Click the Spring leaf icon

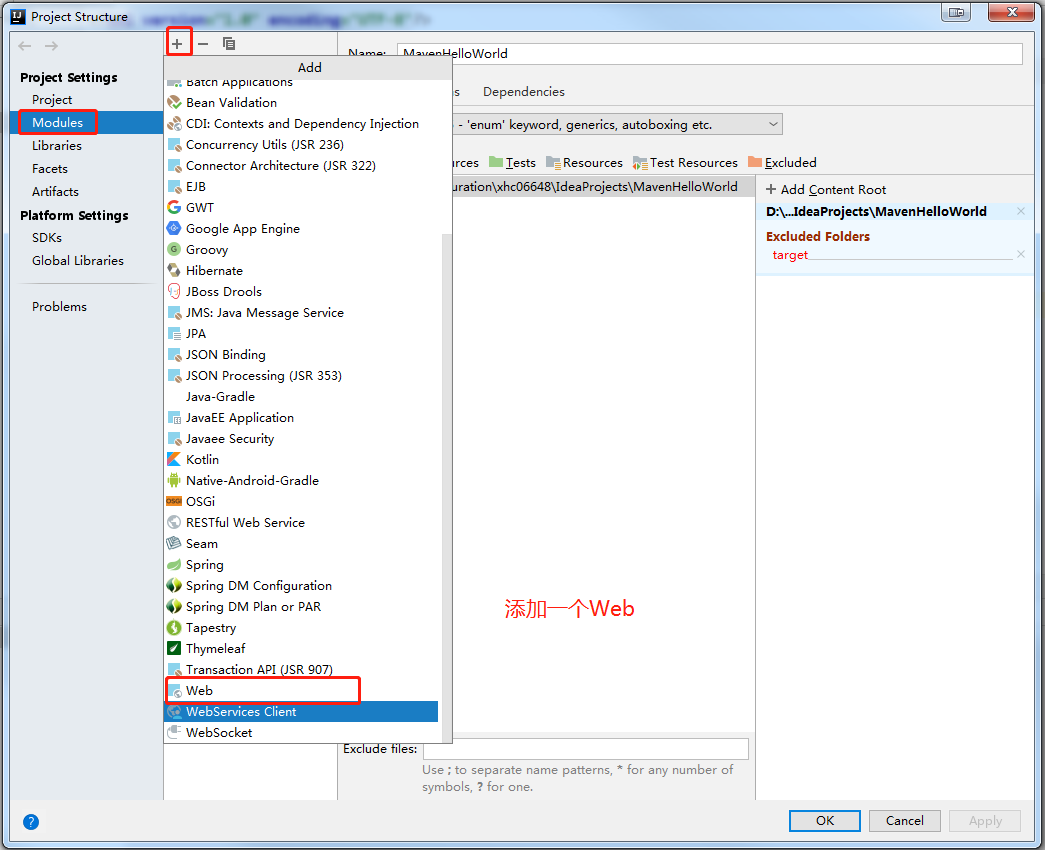[x=174, y=565]
